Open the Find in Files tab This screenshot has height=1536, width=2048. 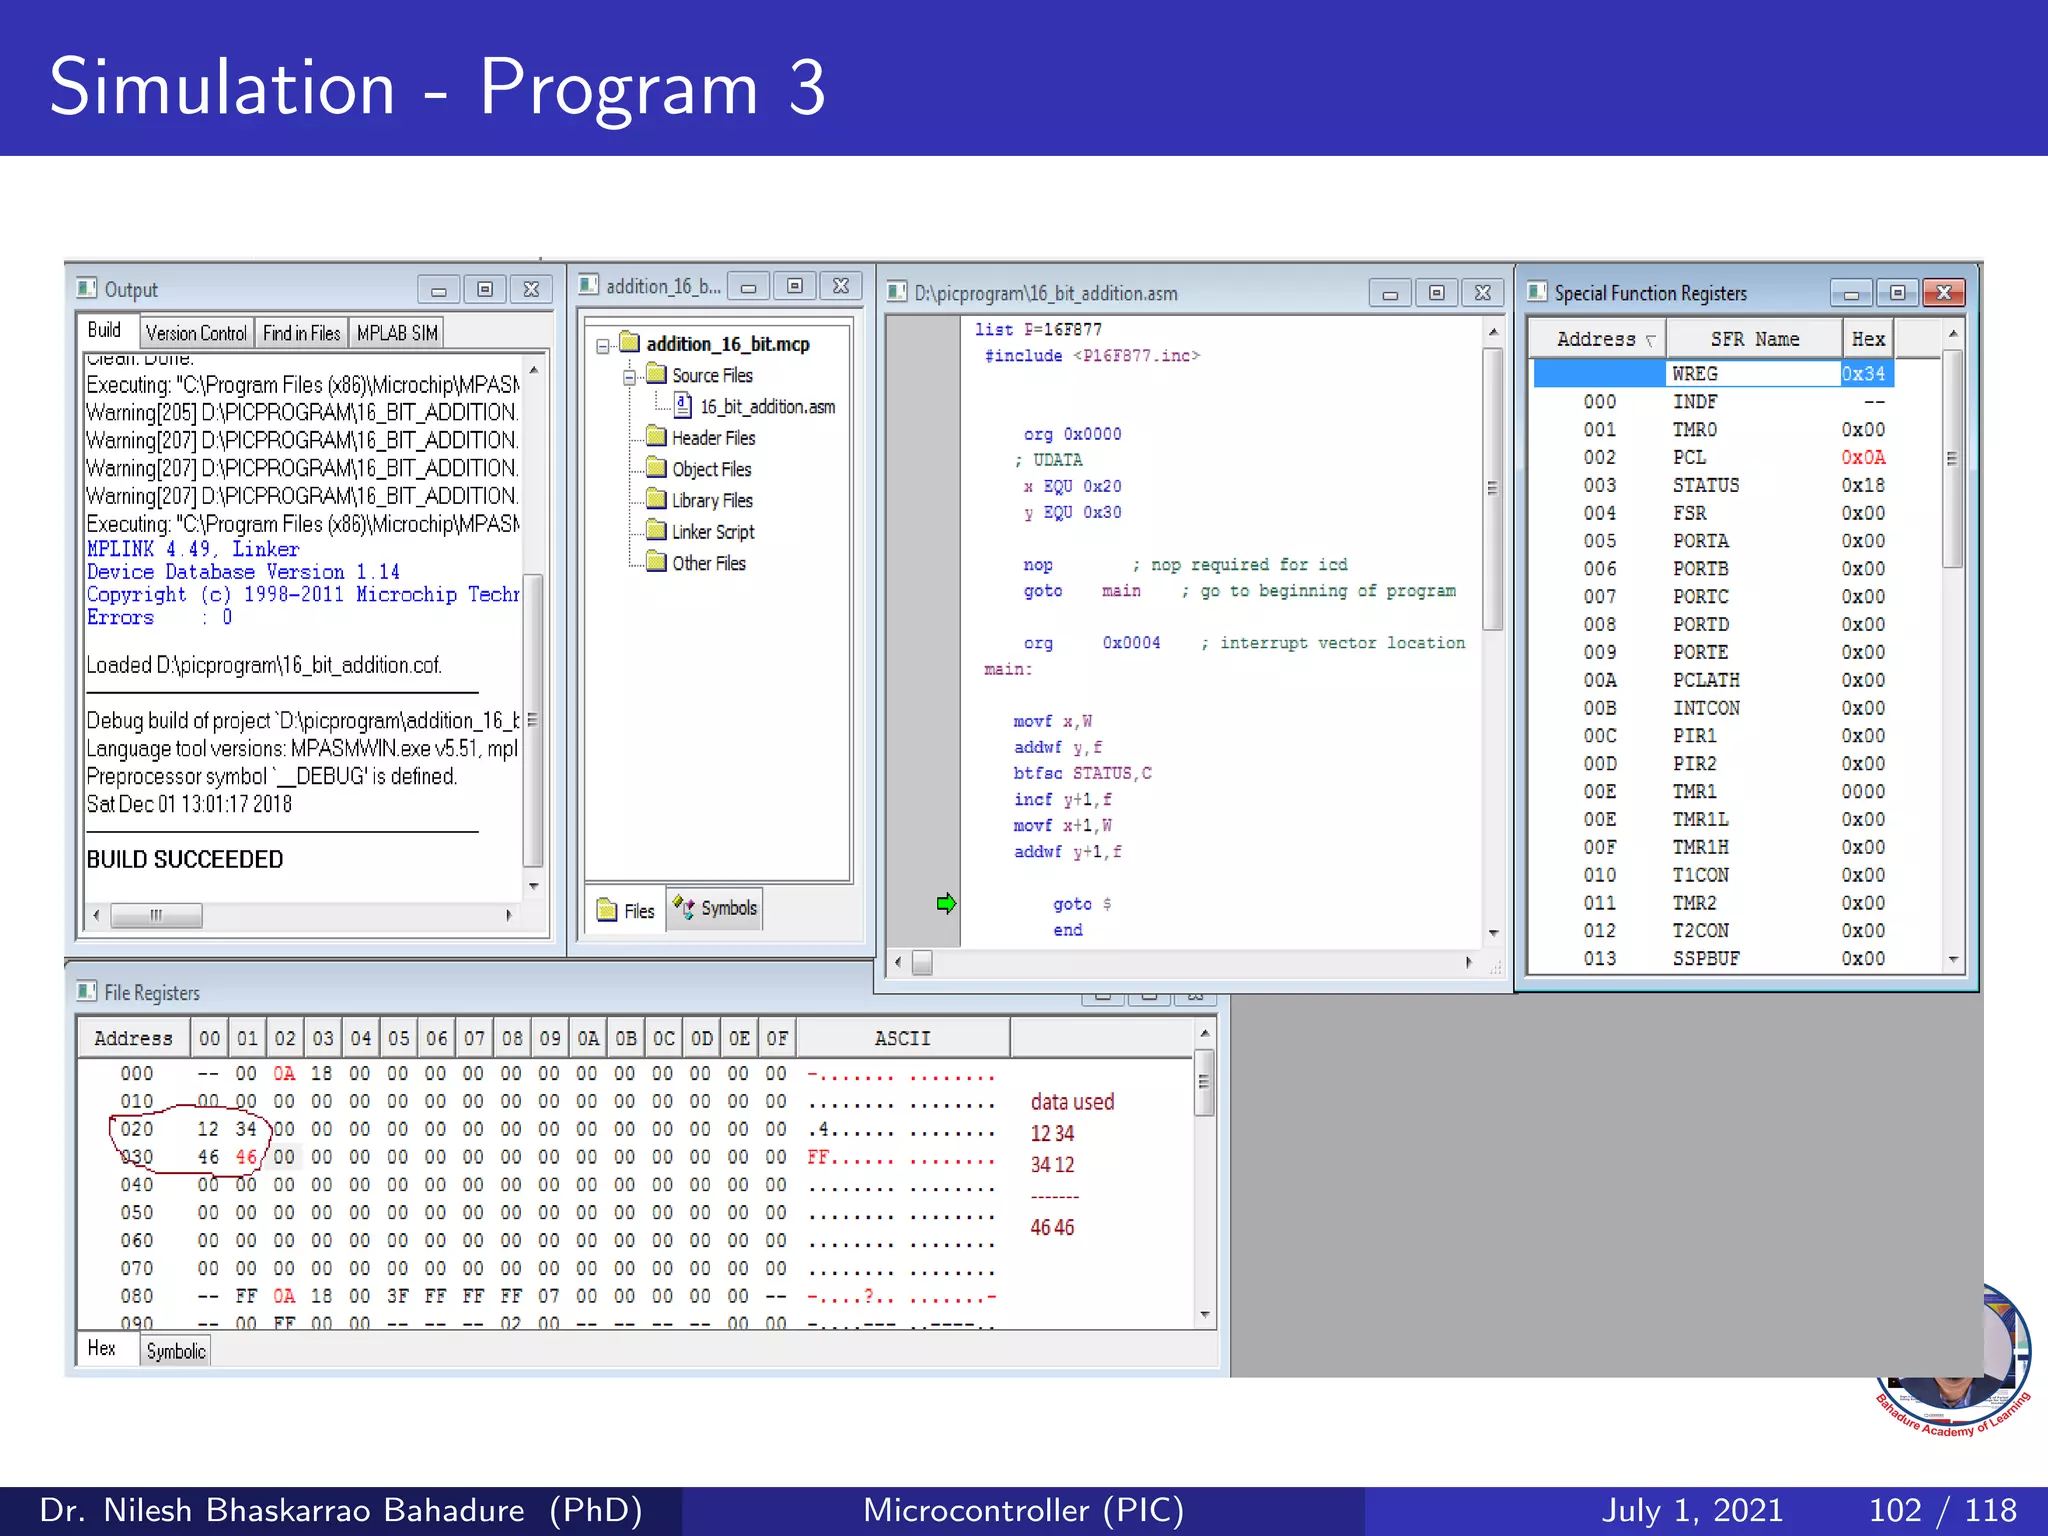(x=301, y=333)
